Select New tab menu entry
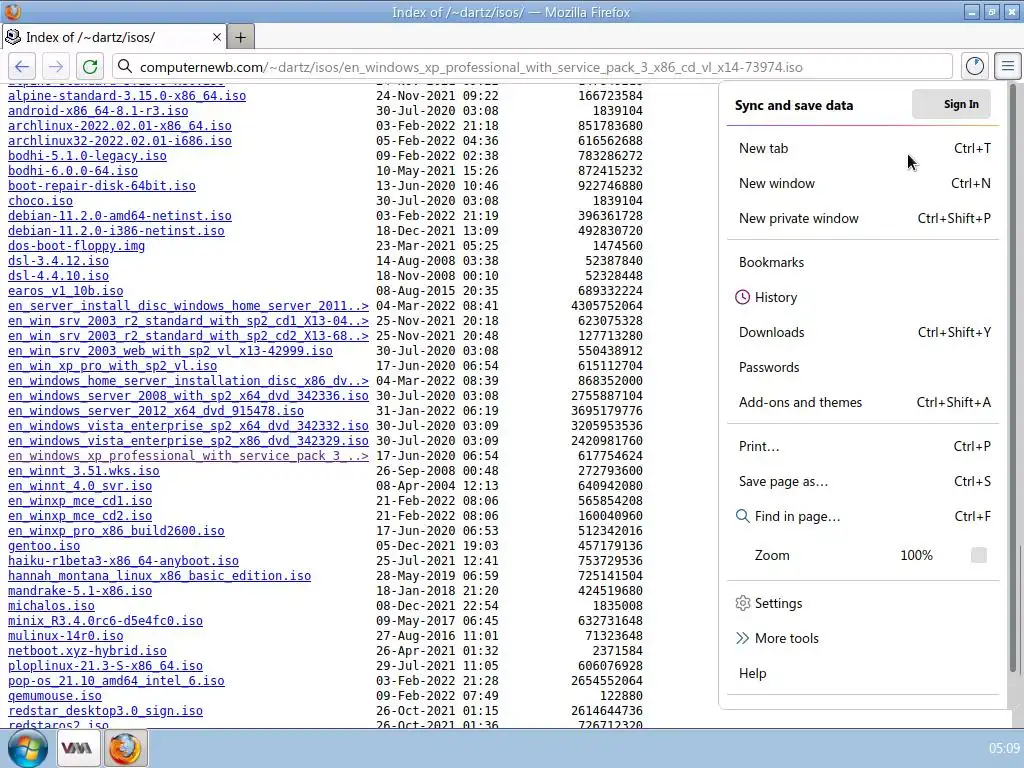 pyautogui.click(x=864, y=148)
